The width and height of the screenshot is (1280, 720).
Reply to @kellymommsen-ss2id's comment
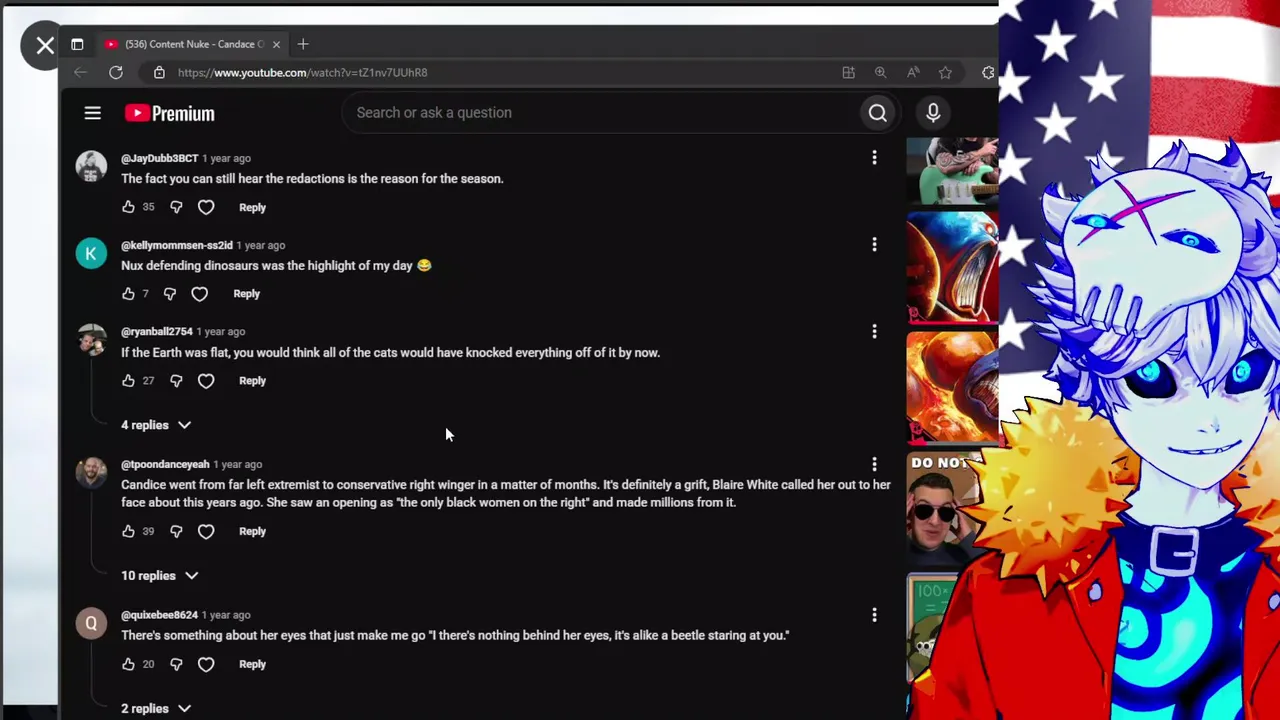246,294
